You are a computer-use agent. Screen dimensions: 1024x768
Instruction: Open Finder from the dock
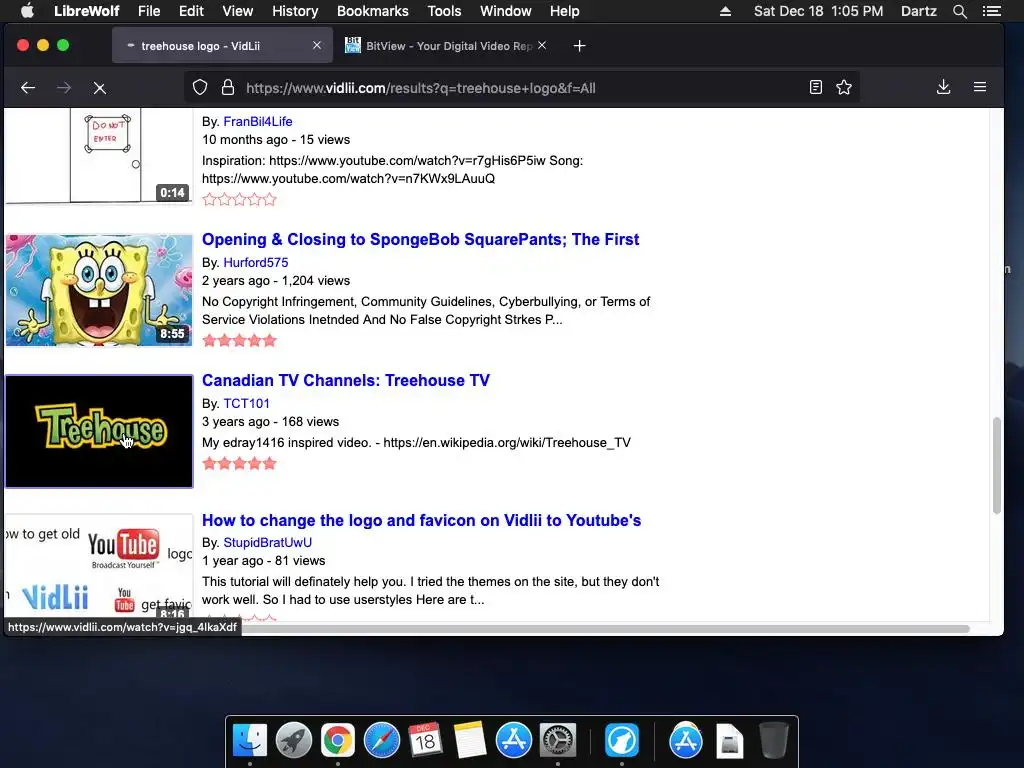249,741
